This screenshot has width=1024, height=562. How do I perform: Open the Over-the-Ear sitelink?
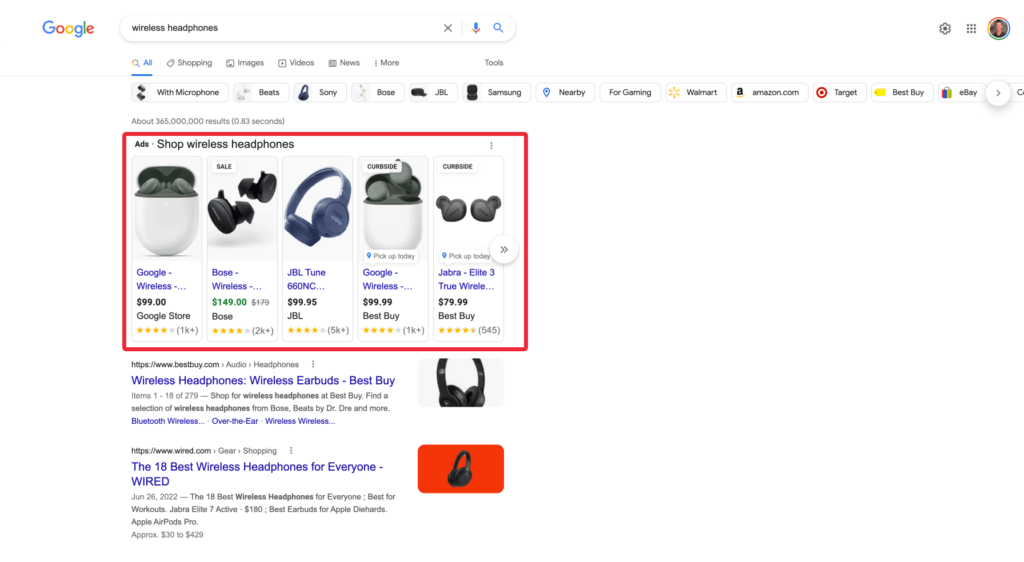tap(234, 421)
